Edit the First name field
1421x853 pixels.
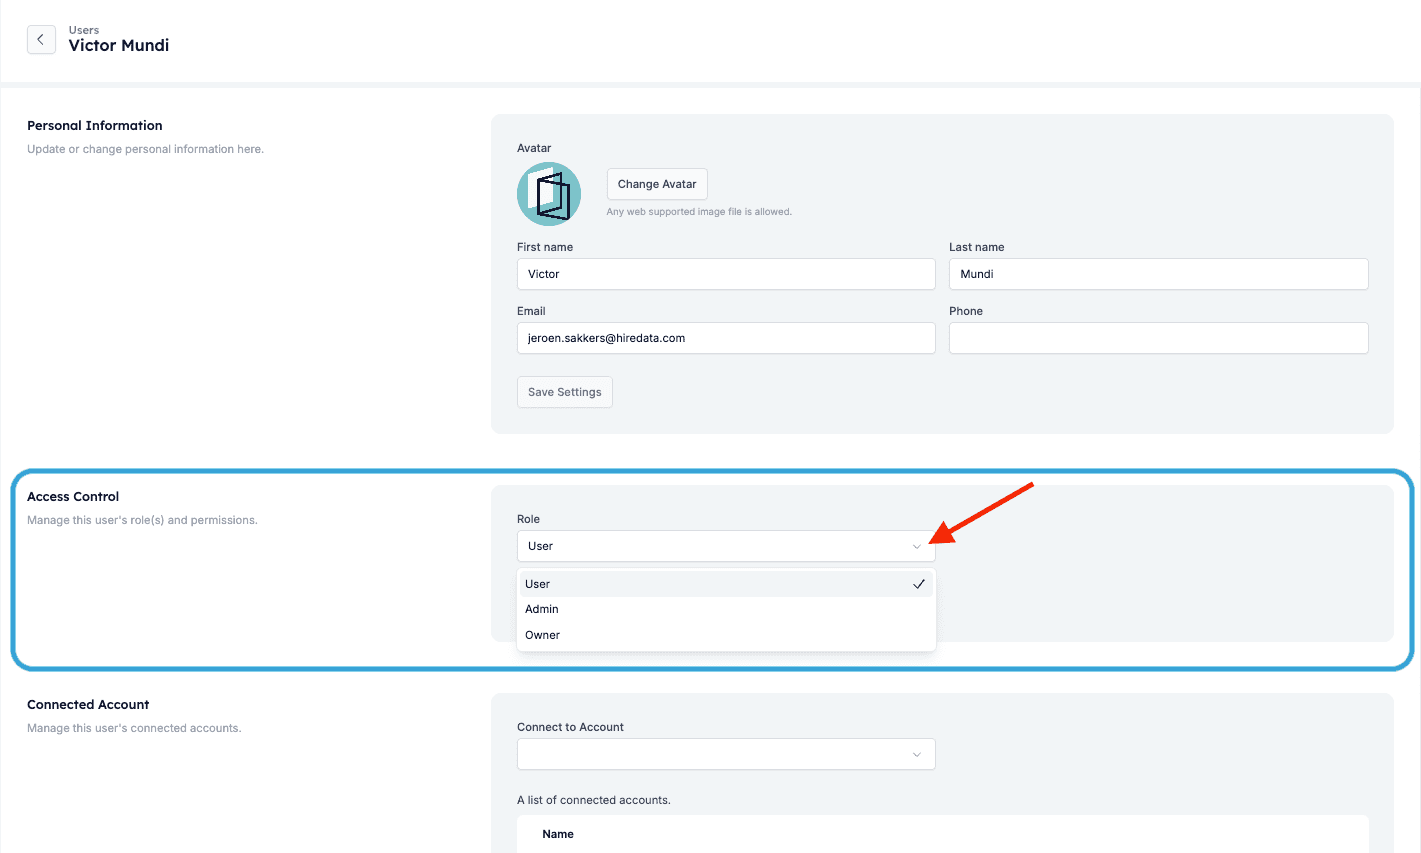(726, 274)
